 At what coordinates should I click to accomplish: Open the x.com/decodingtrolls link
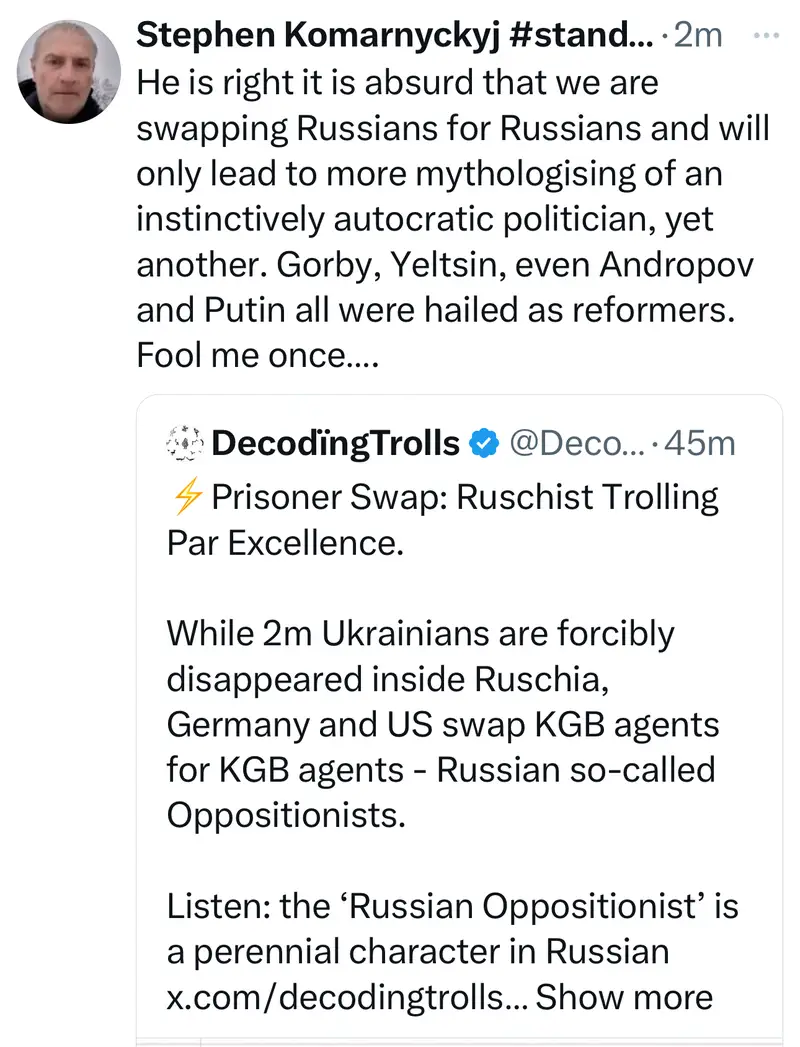350,997
